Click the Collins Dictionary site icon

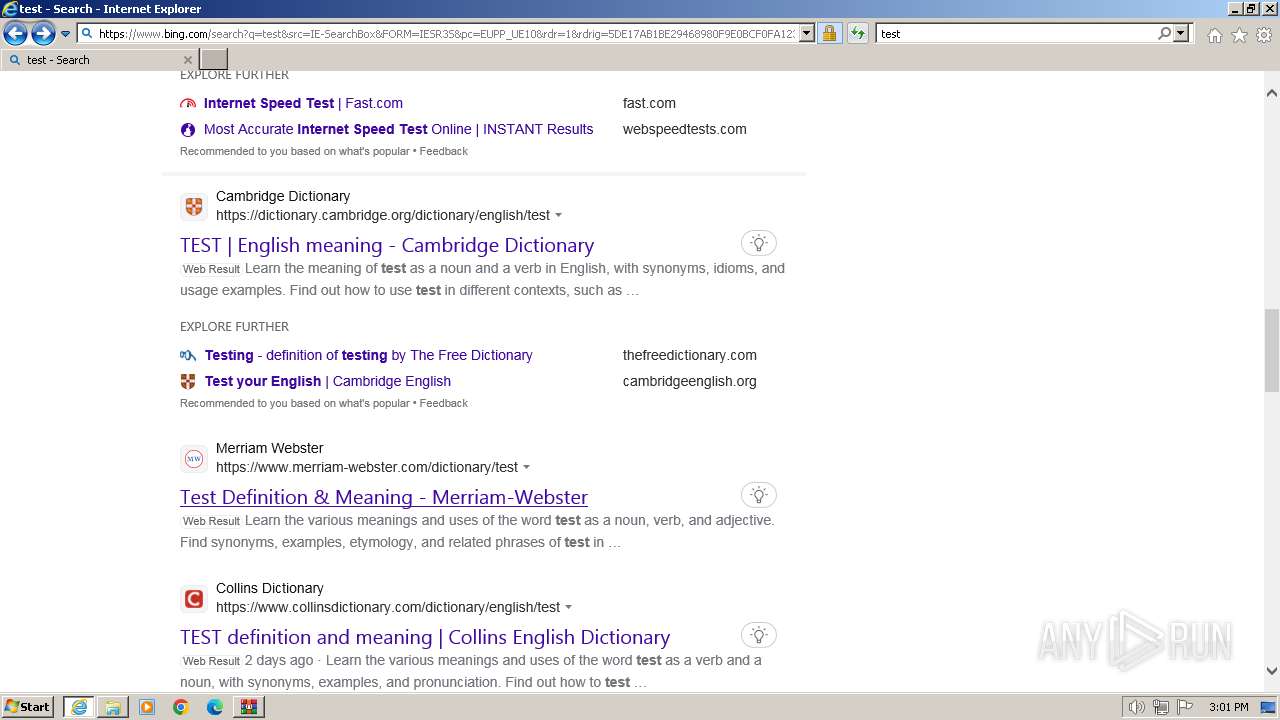pyautogui.click(x=194, y=598)
